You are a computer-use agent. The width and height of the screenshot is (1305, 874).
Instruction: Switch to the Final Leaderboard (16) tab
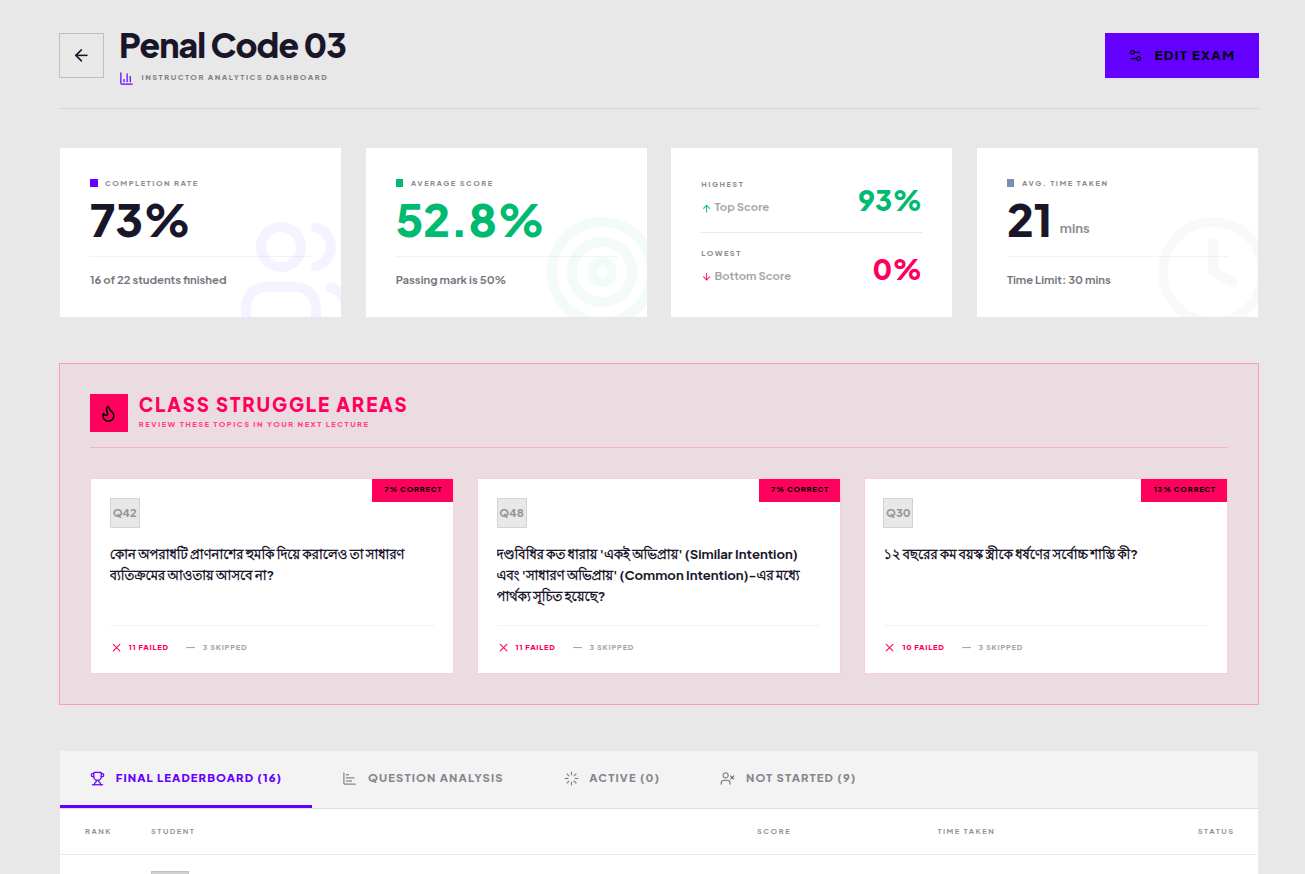click(186, 778)
